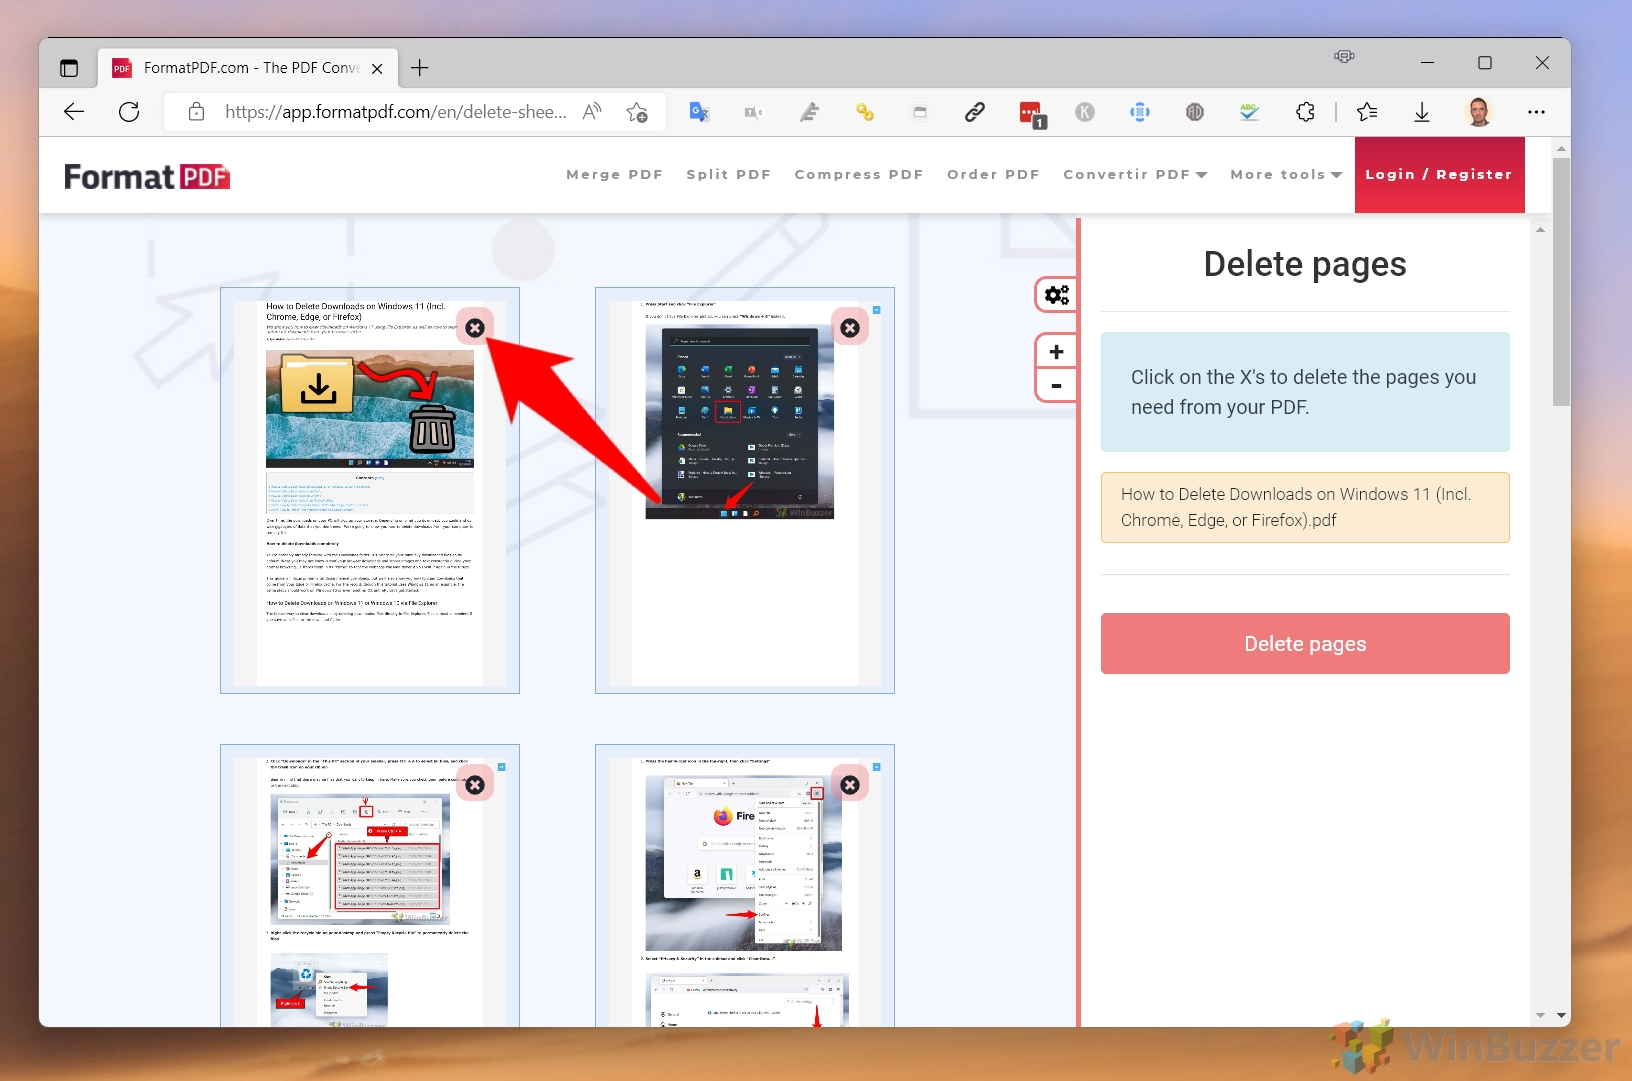Focus the address bar URL
The height and width of the screenshot is (1081, 1632).
click(x=396, y=112)
